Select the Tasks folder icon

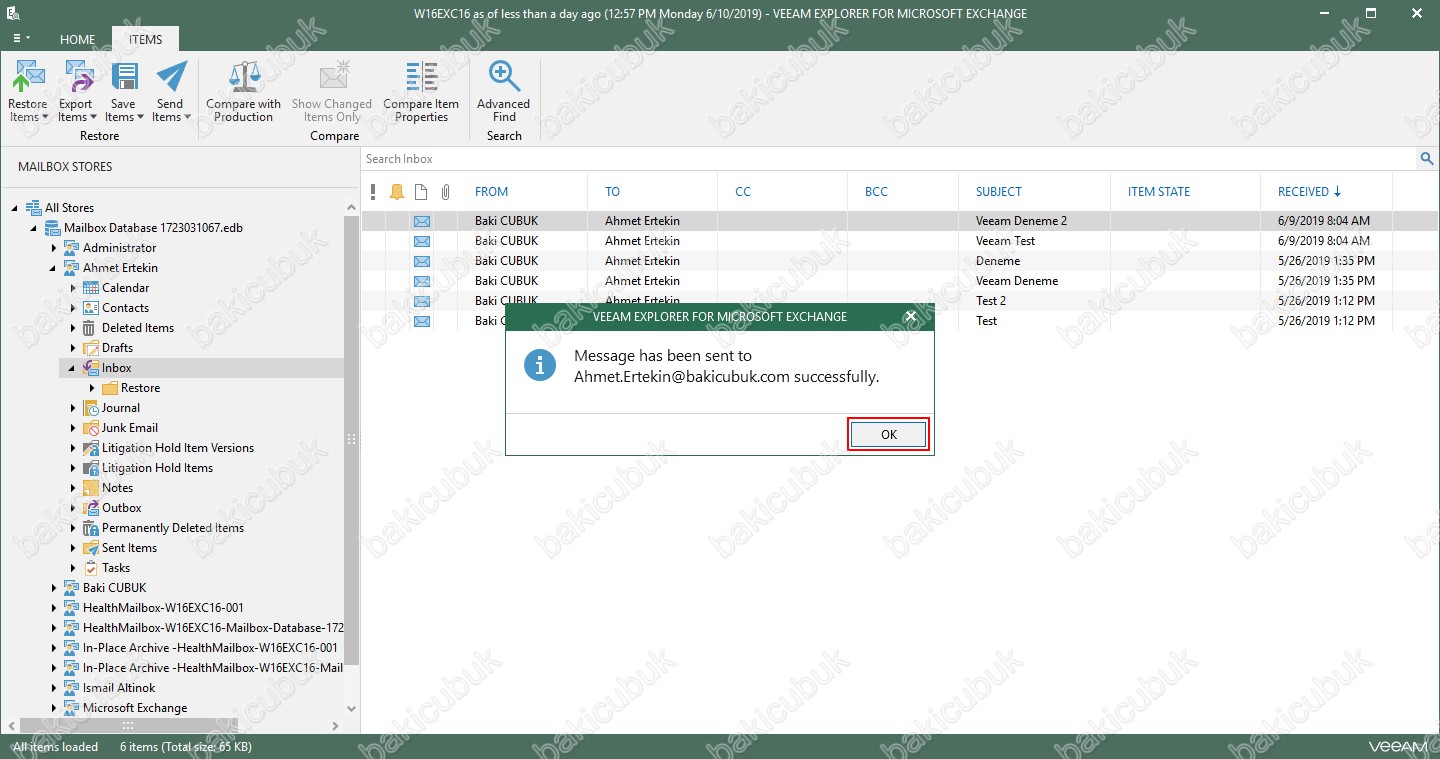point(91,568)
